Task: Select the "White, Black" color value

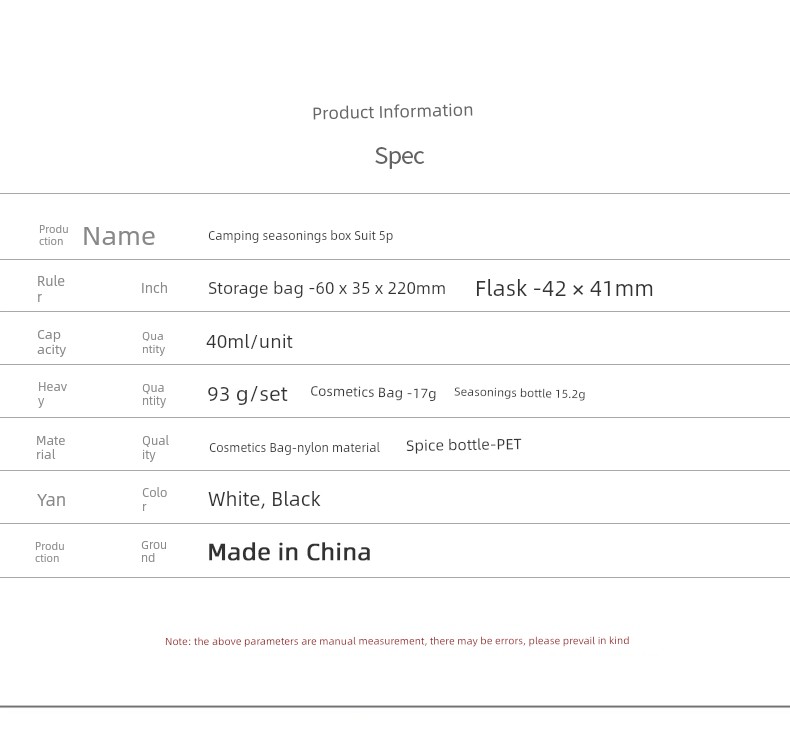Action: tap(264, 499)
